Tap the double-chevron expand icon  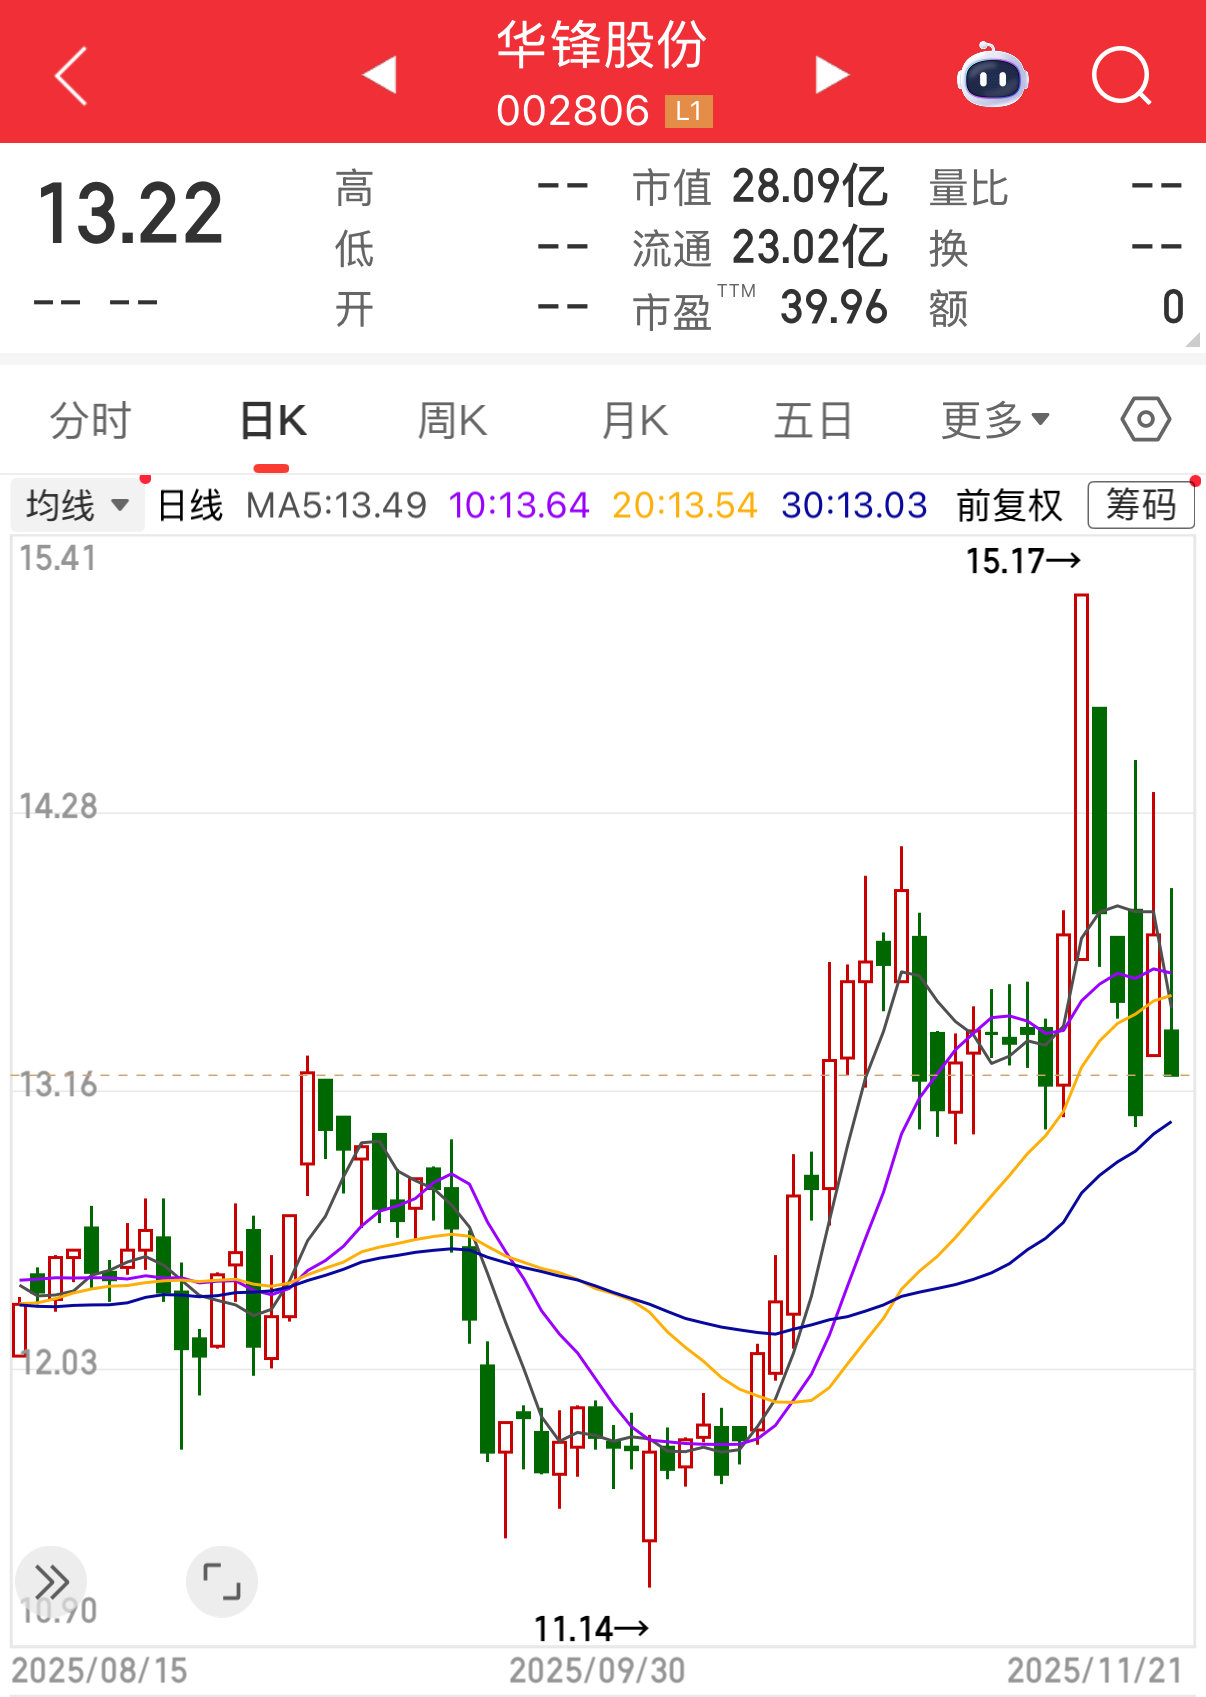(x=51, y=1581)
